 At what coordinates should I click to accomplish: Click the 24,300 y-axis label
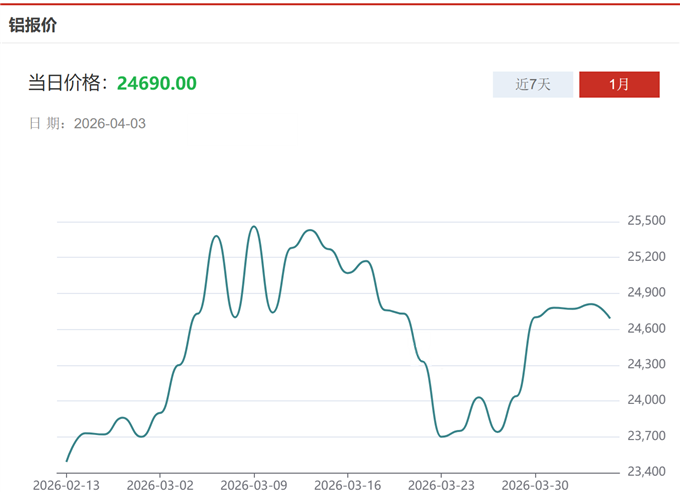(x=646, y=365)
